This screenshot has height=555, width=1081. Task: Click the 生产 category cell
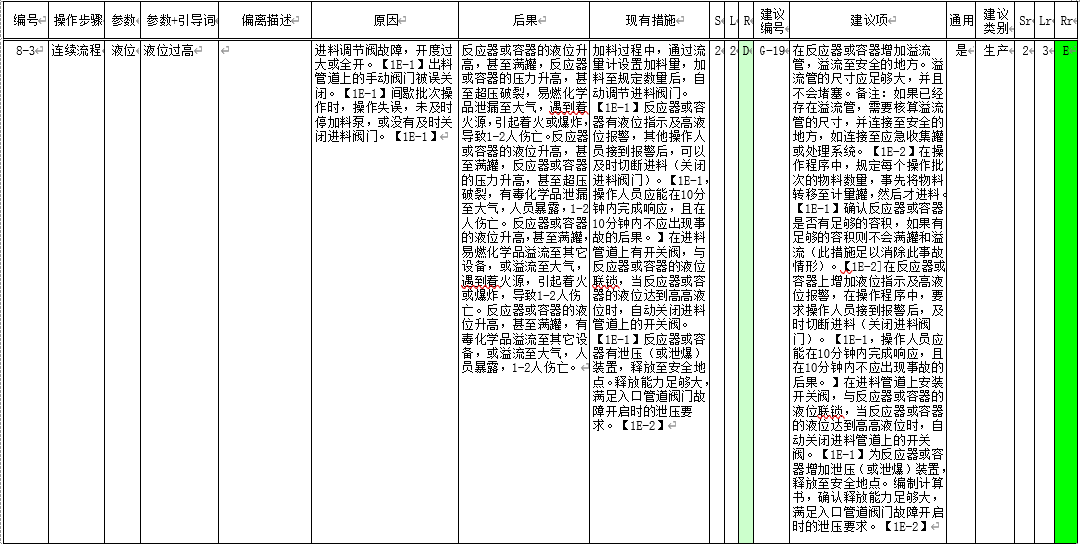[996, 292]
